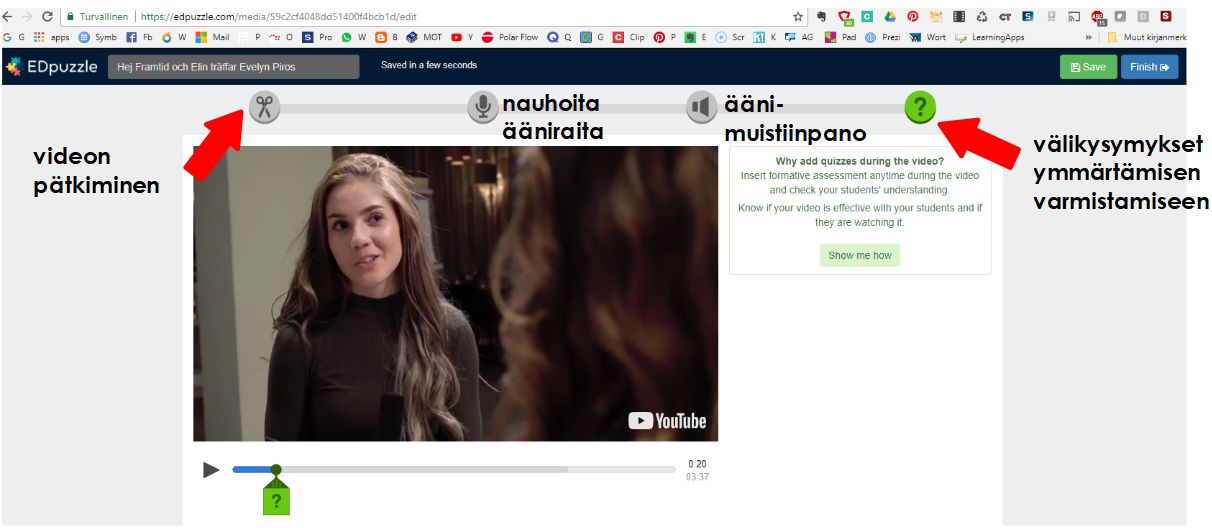Open the Muut kirjanmerkit bookmarks folder
This screenshot has width=1212, height=528.
click(x=1150, y=38)
